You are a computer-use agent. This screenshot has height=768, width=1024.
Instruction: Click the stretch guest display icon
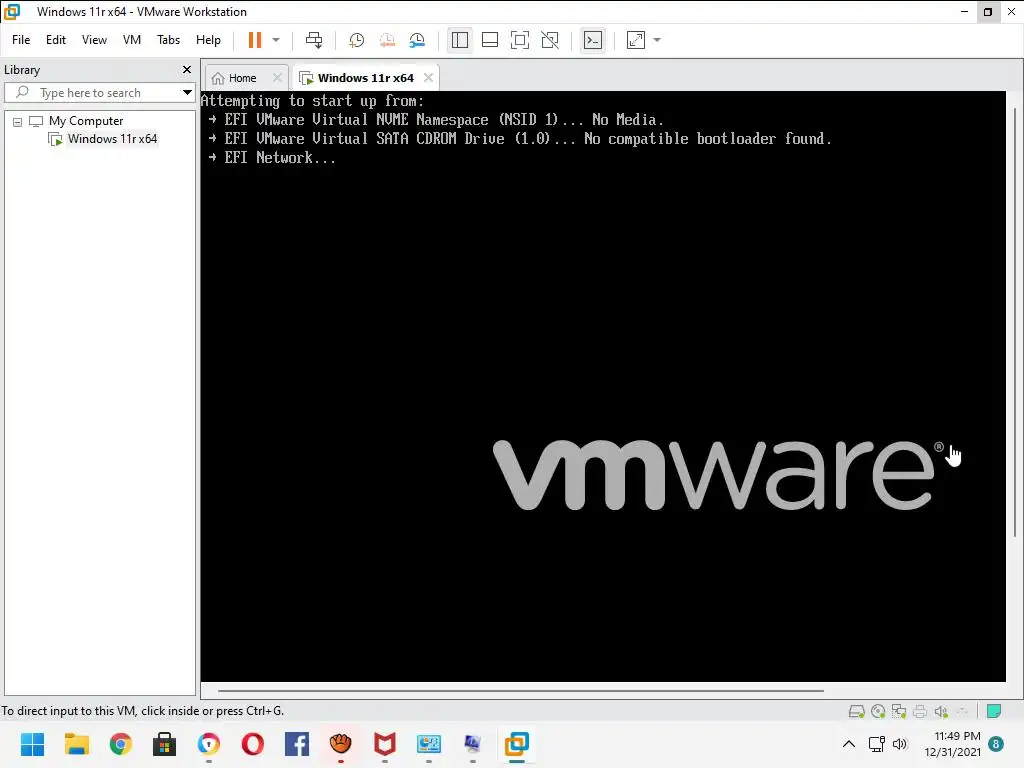tap(636, 40)
